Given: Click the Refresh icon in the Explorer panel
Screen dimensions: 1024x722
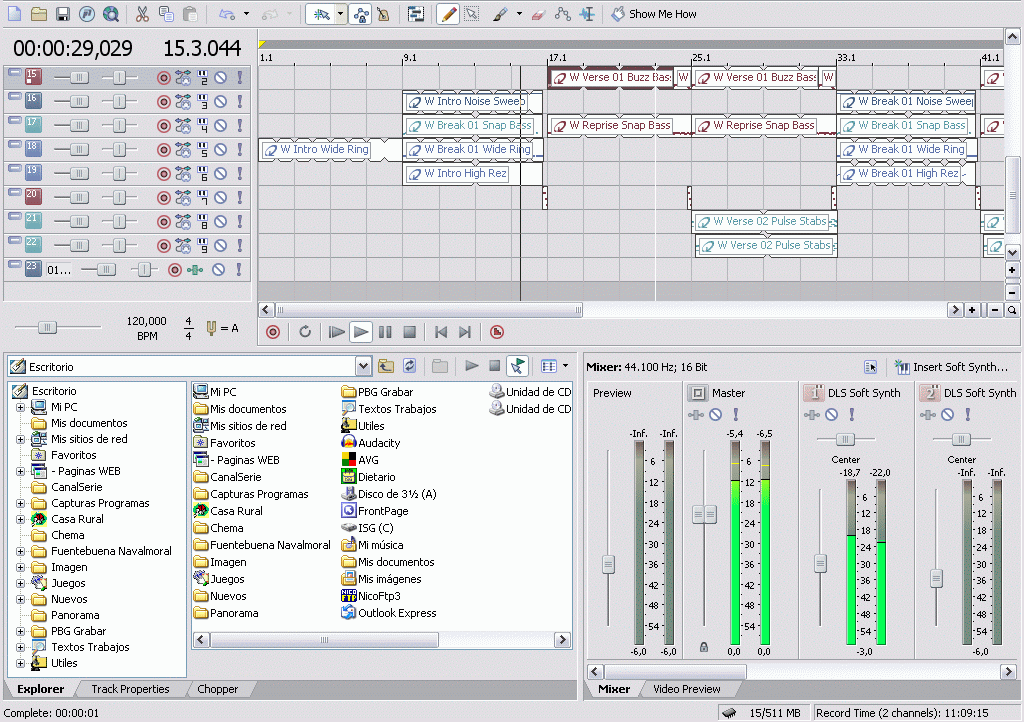Looking at the screenshot, I should point(410,365).
